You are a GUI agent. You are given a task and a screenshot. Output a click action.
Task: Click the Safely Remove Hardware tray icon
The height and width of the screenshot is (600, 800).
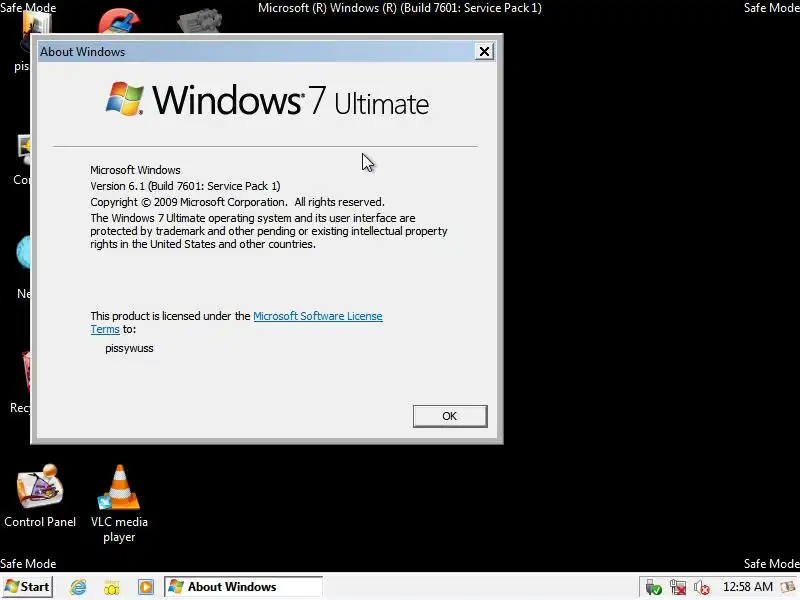pyautogui.click(x=653, y=587)
